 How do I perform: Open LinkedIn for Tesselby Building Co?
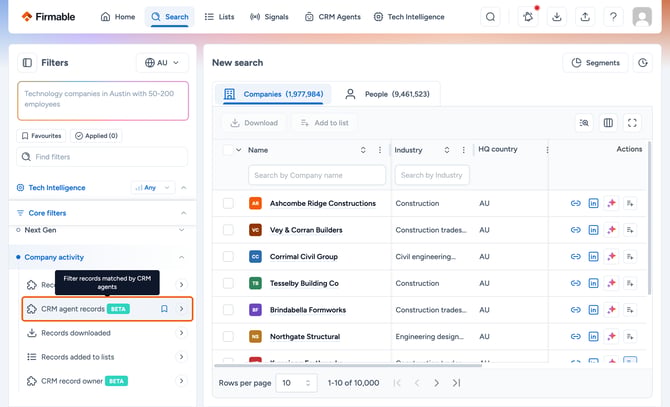594,283
